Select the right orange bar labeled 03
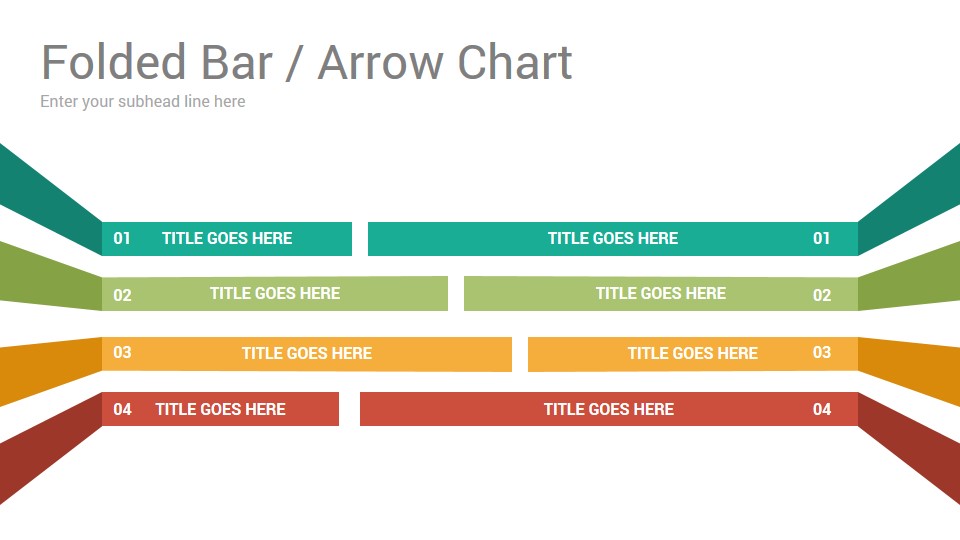Image resolution: width=960 pixels, height=540 pixels. 693,354
